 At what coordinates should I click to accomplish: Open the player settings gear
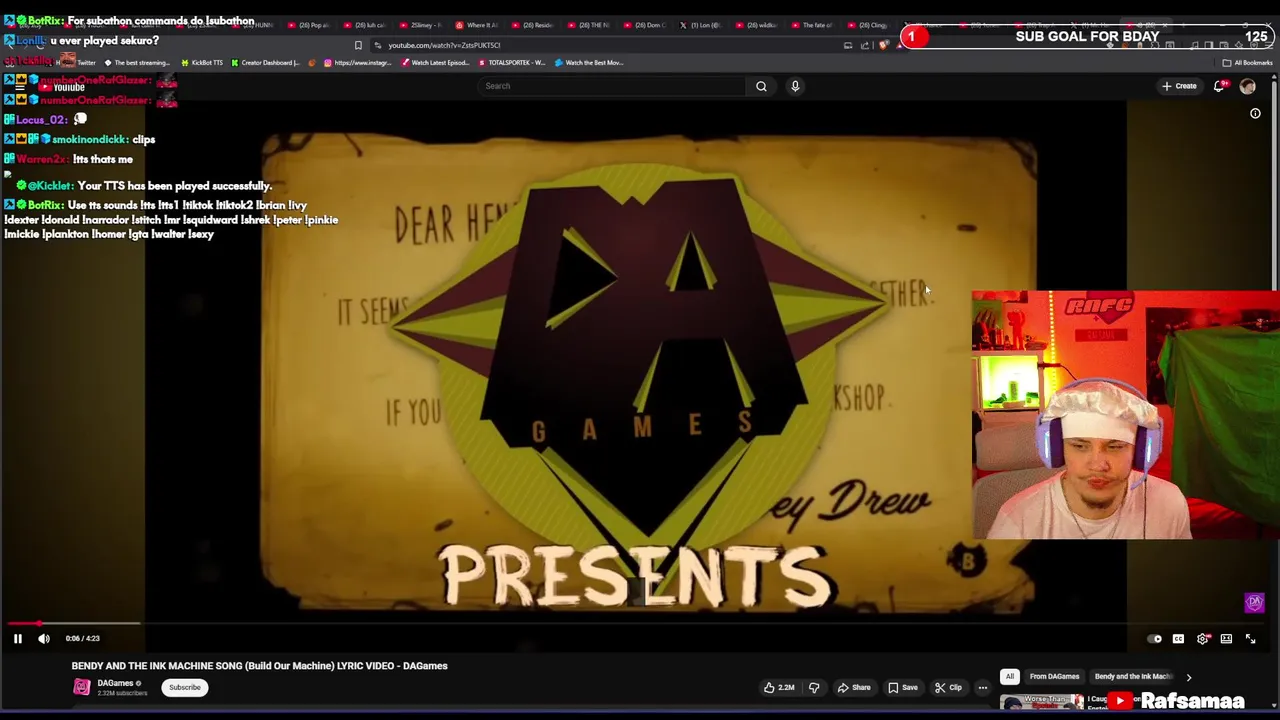[x=1203, y=639]
